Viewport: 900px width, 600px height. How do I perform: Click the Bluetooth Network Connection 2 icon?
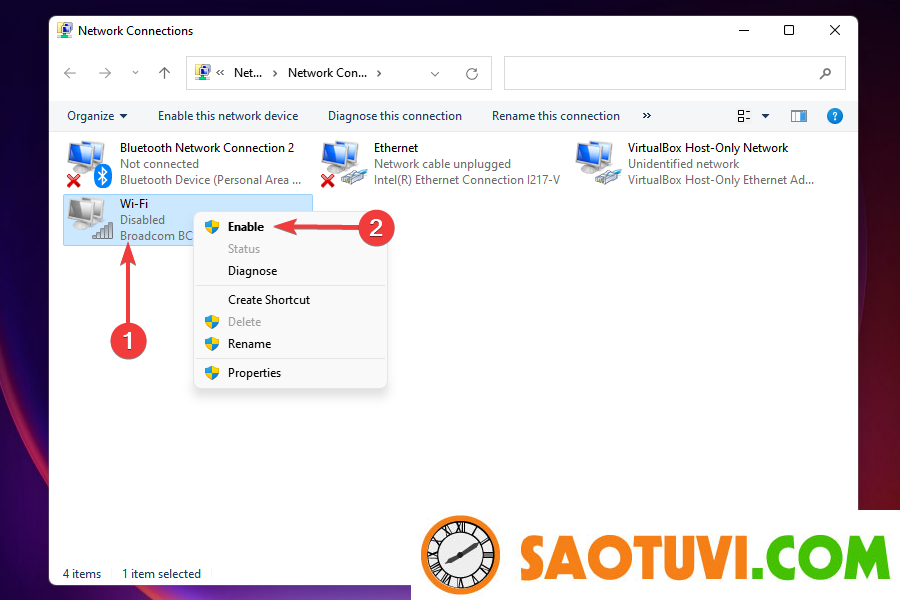coord(88,164)
